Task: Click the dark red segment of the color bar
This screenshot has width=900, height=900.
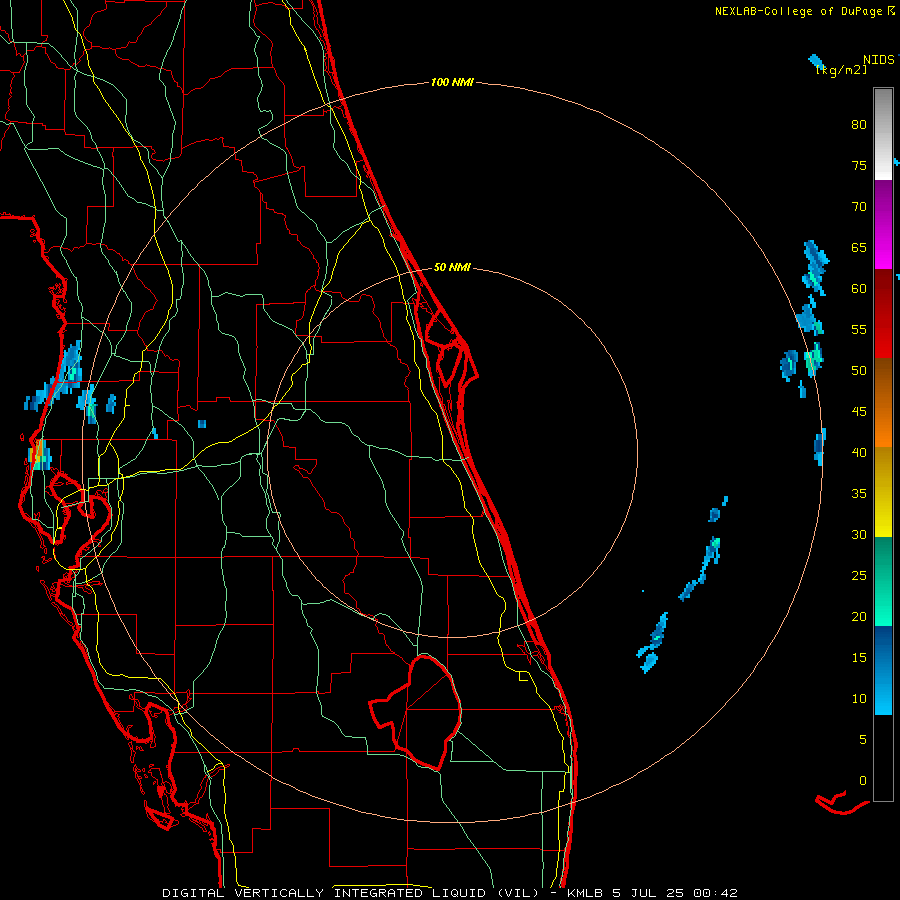Action: (x=883, y=313)
